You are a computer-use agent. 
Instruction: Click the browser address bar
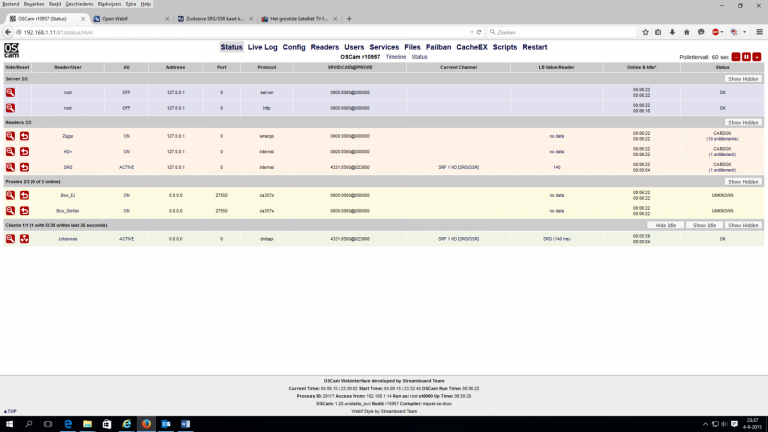click(x=250, y=32)
